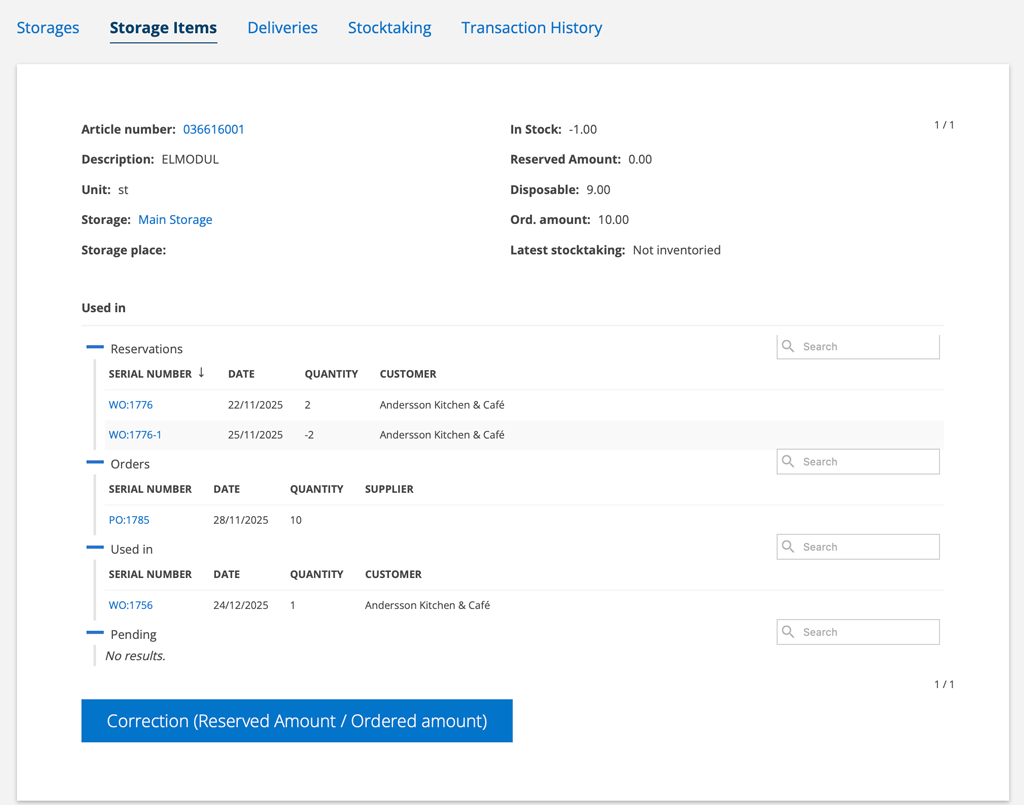Click the search icon in Reservations search box
Viewport: 1024px width, 805px height.
(788, 346)
